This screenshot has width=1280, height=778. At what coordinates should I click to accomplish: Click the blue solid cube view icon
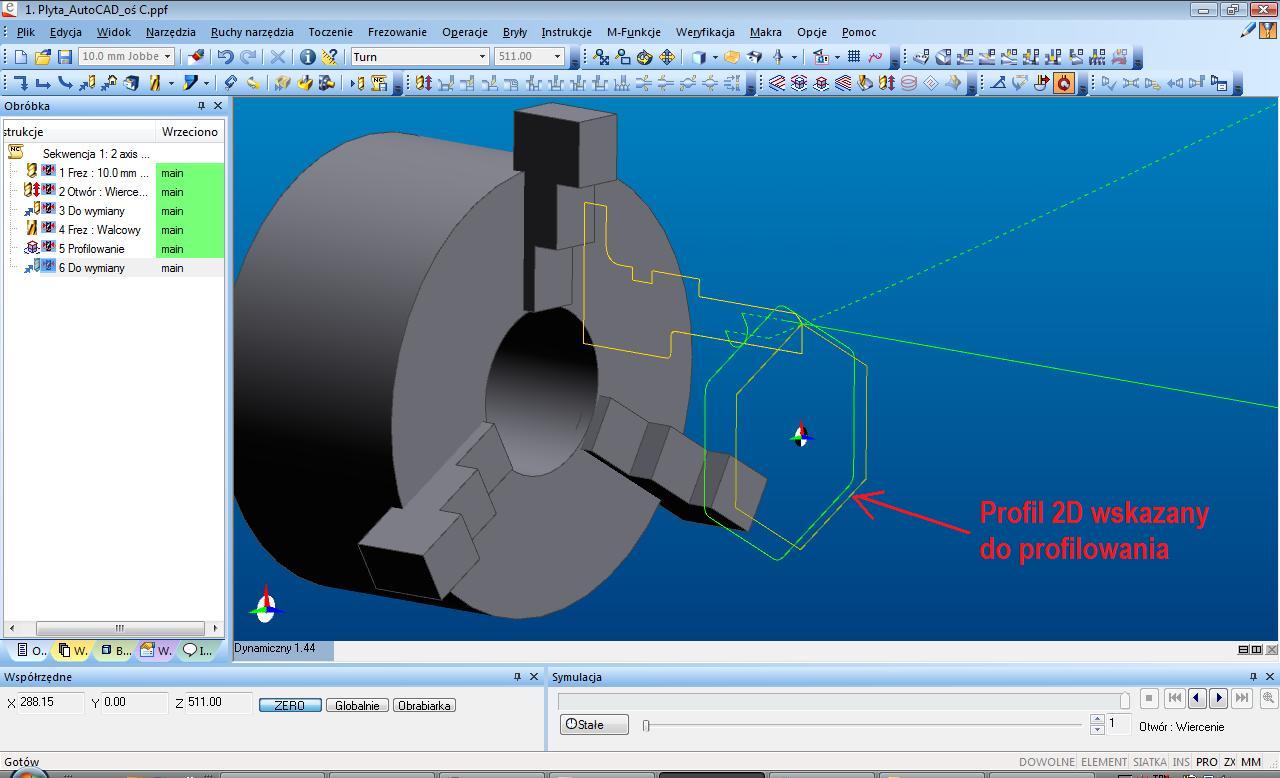[699, 56]
